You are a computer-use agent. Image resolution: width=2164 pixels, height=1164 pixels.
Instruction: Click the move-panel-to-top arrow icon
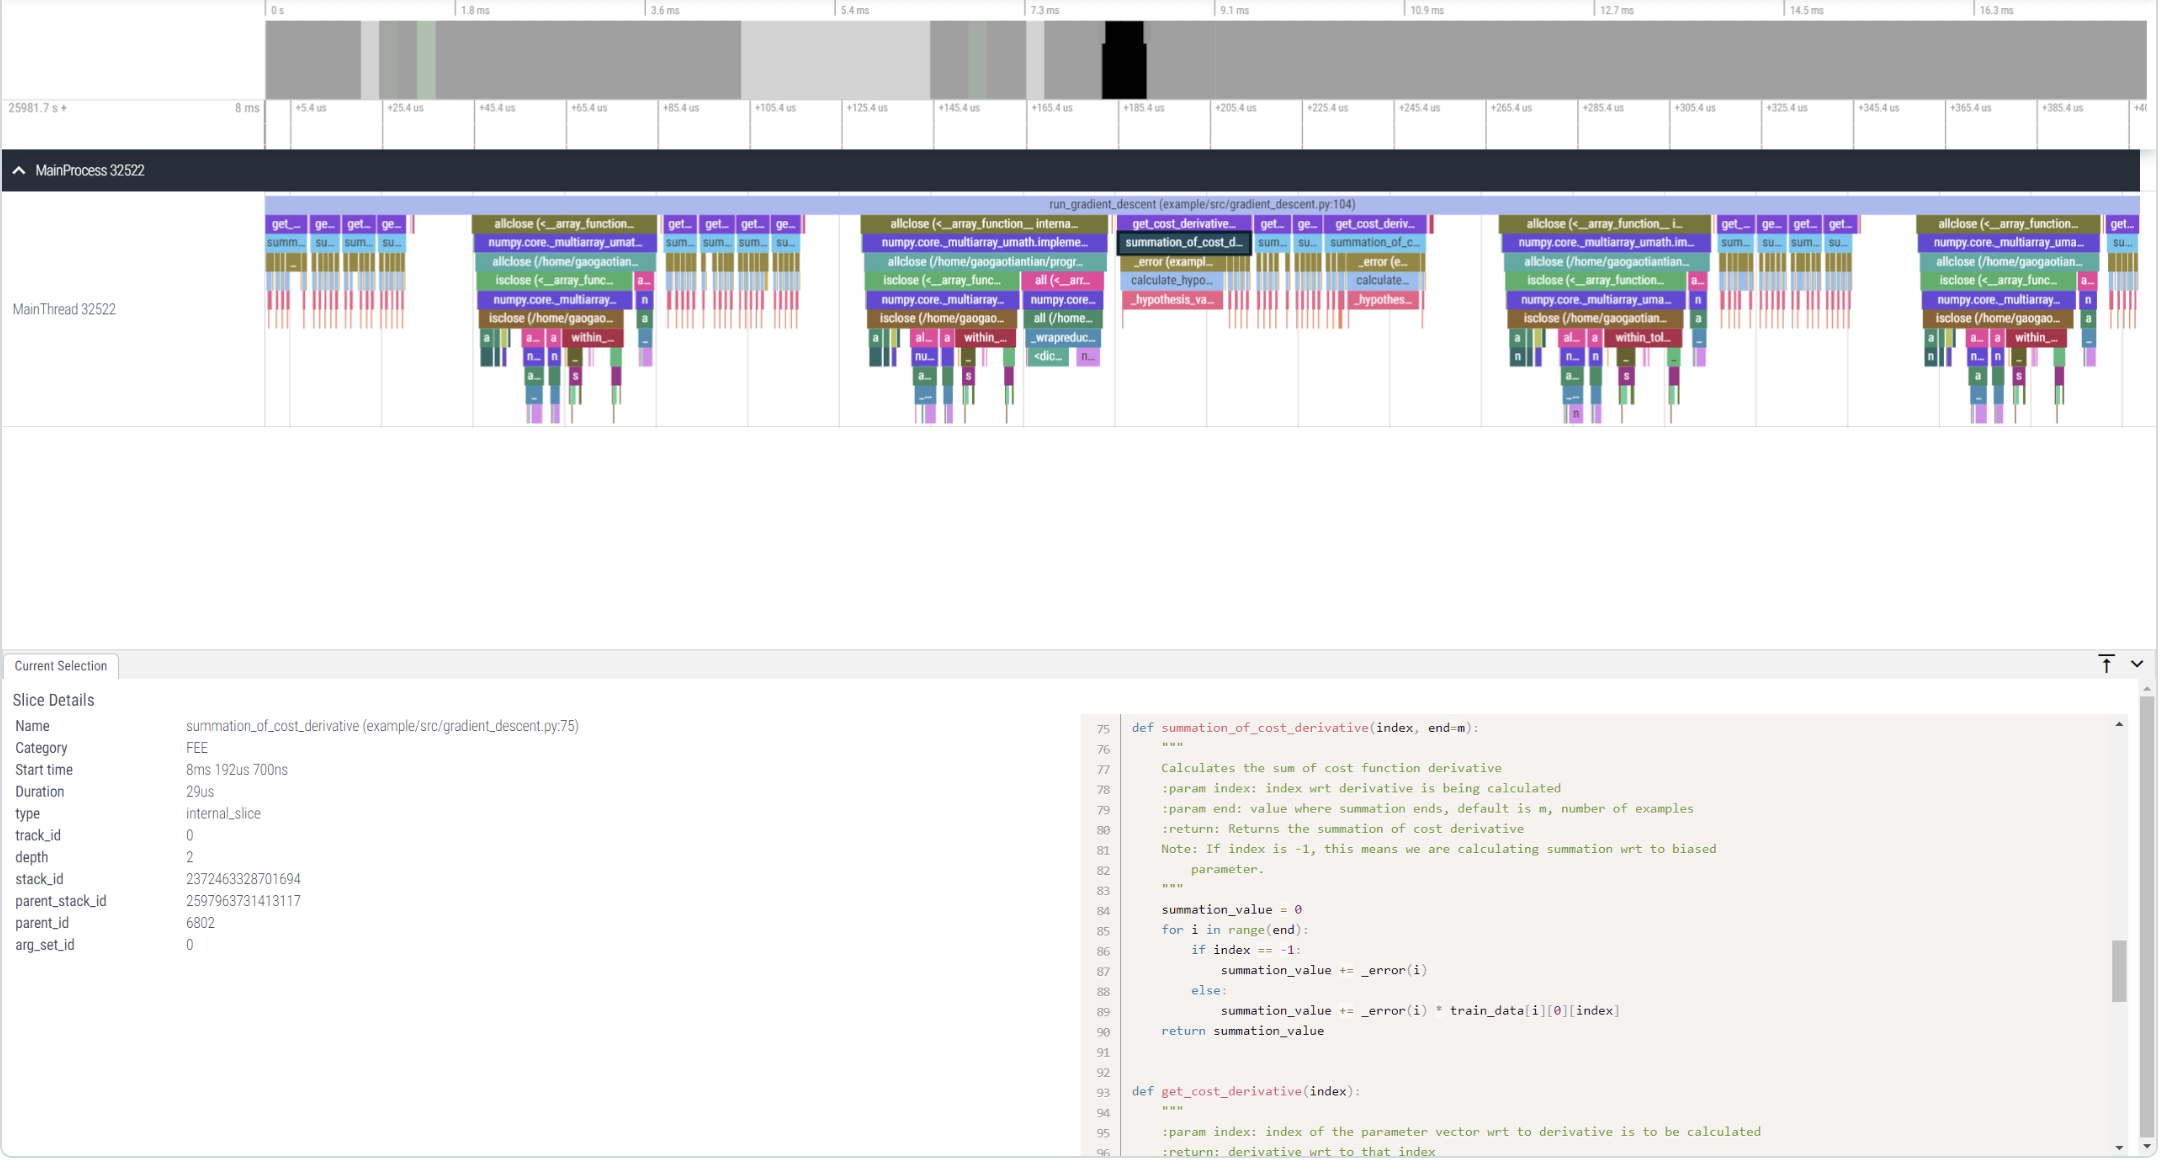click(x=2107, y=664)
